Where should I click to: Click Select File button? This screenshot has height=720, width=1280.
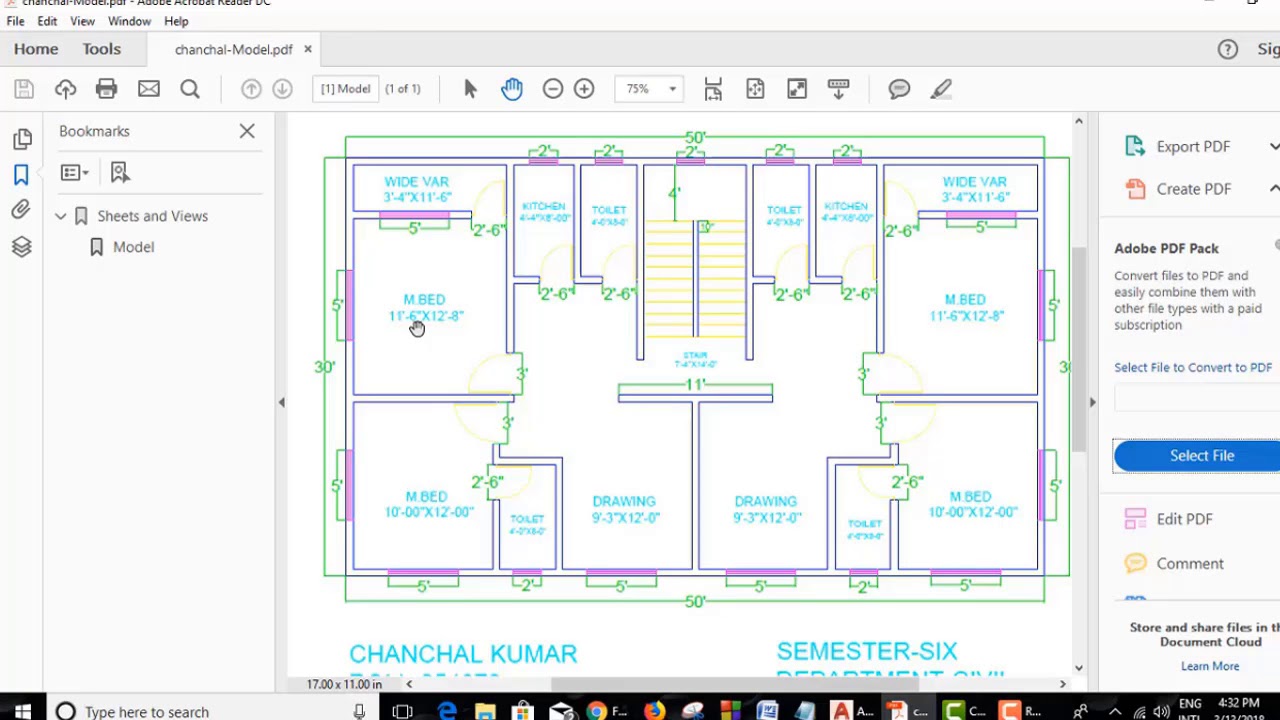1198,456
